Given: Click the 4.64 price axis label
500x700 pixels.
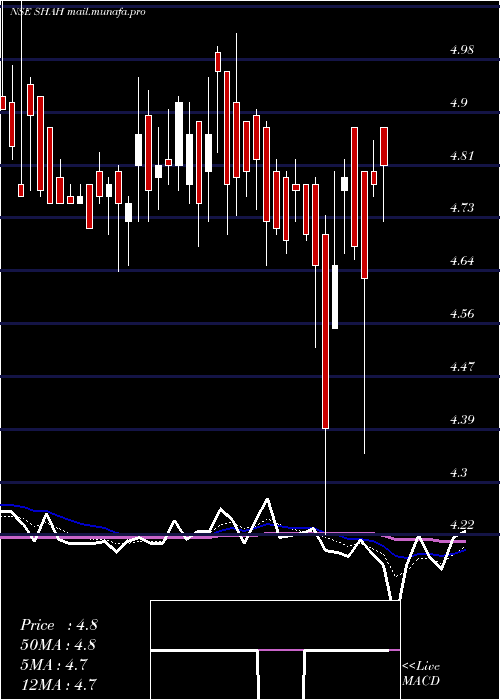Looking at the screenshot, I should point(462,261).
